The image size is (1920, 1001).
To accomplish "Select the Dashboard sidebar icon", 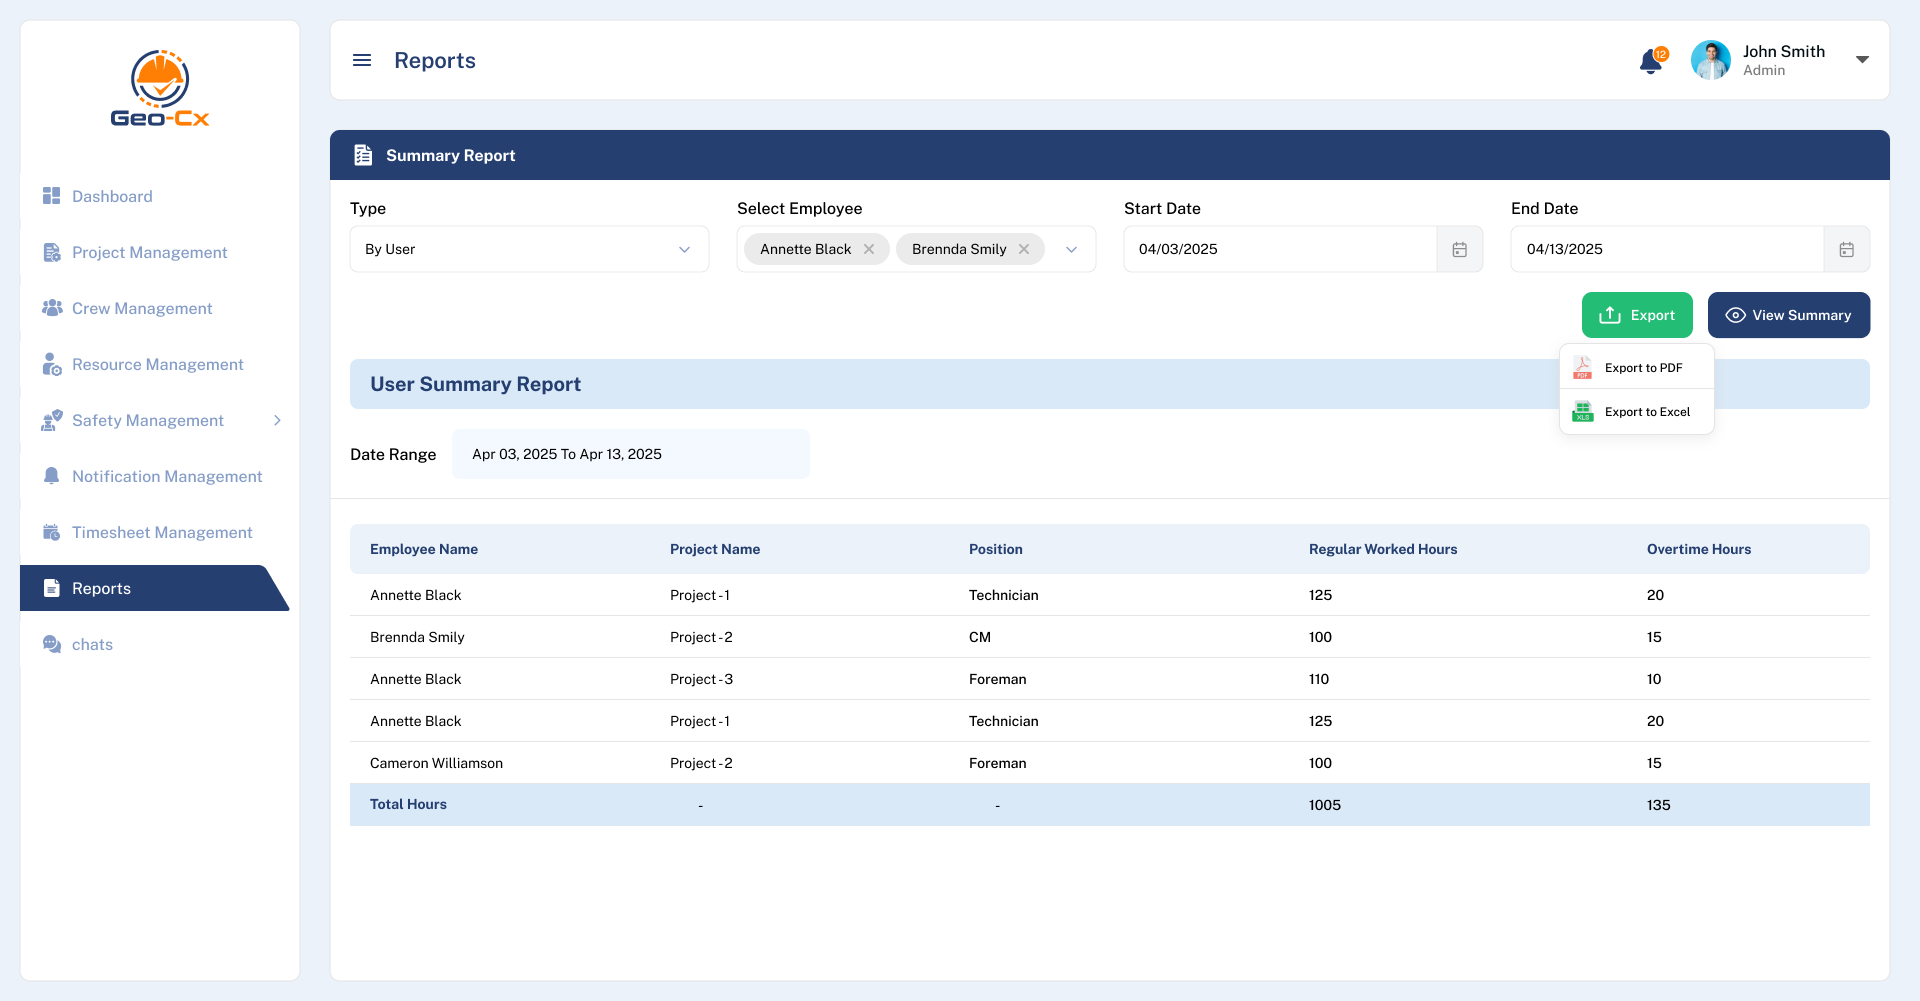I will coord(52,196).
